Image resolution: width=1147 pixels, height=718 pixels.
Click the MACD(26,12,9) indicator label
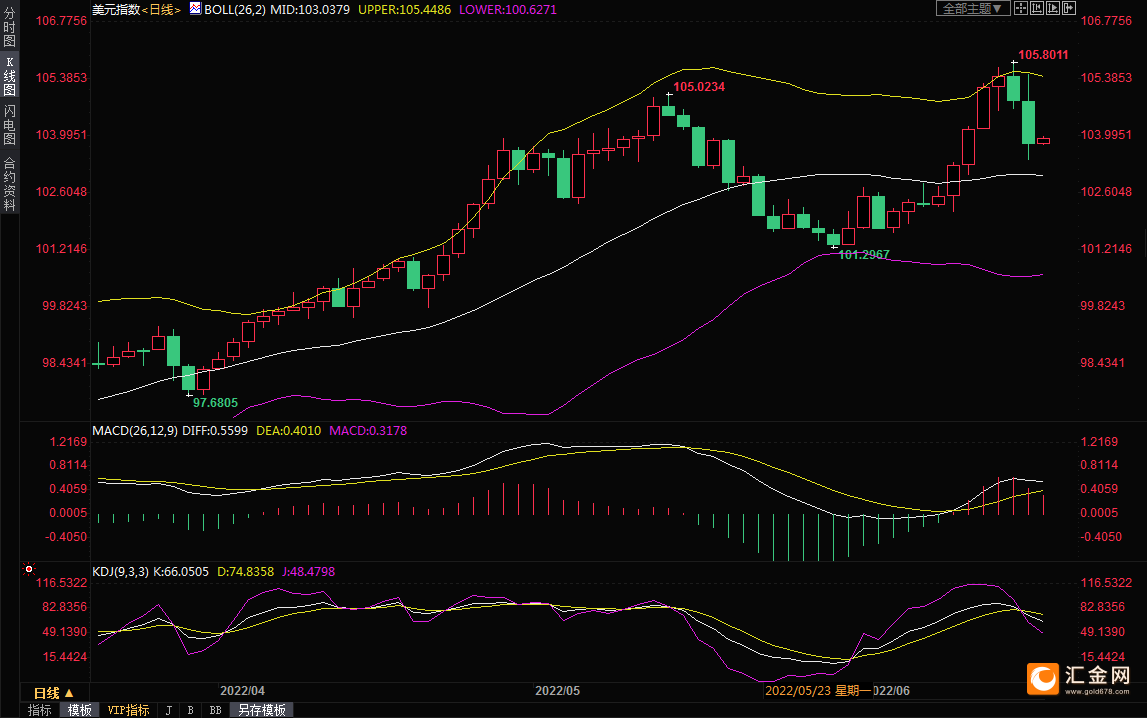135,431
